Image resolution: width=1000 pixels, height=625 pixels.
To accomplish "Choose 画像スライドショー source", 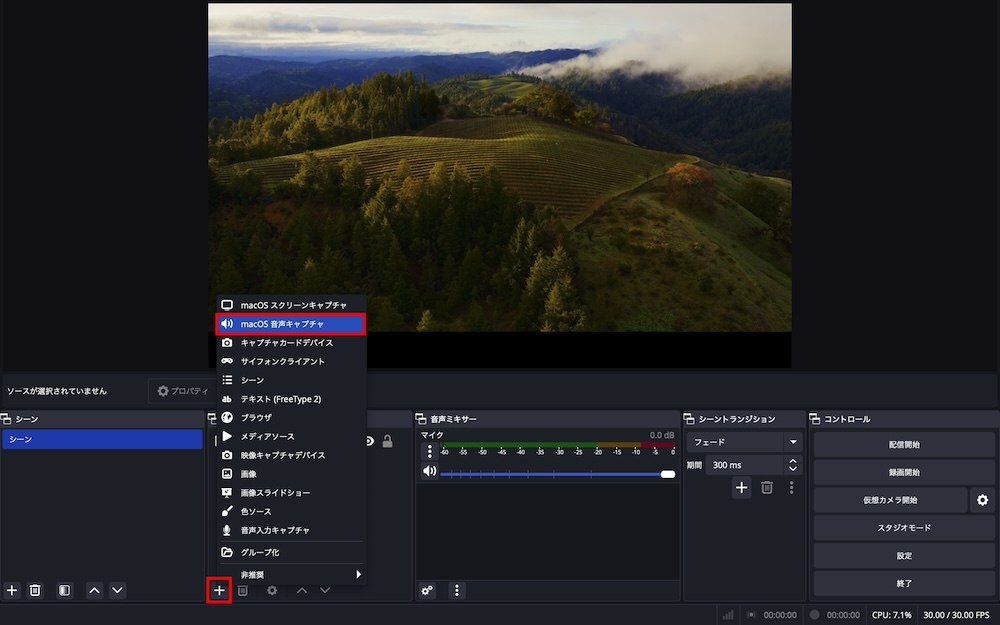I will coord(291,492).
